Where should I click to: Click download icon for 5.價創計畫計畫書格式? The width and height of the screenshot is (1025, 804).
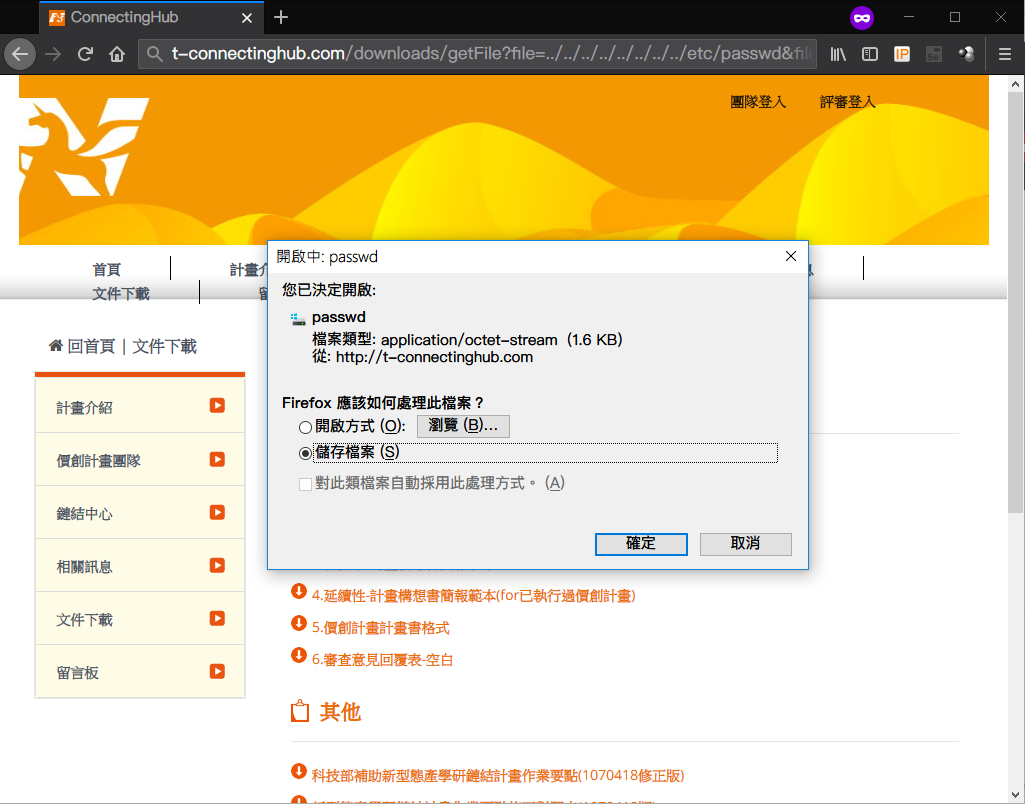tap(299, 623)
